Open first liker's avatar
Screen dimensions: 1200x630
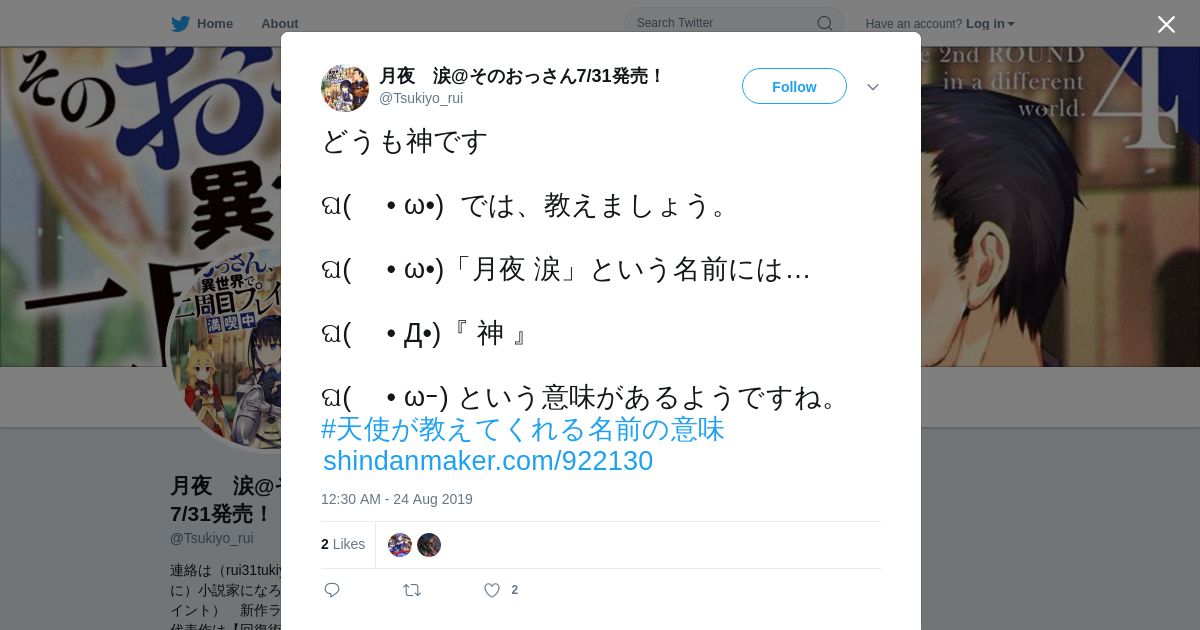click(400, 545)
